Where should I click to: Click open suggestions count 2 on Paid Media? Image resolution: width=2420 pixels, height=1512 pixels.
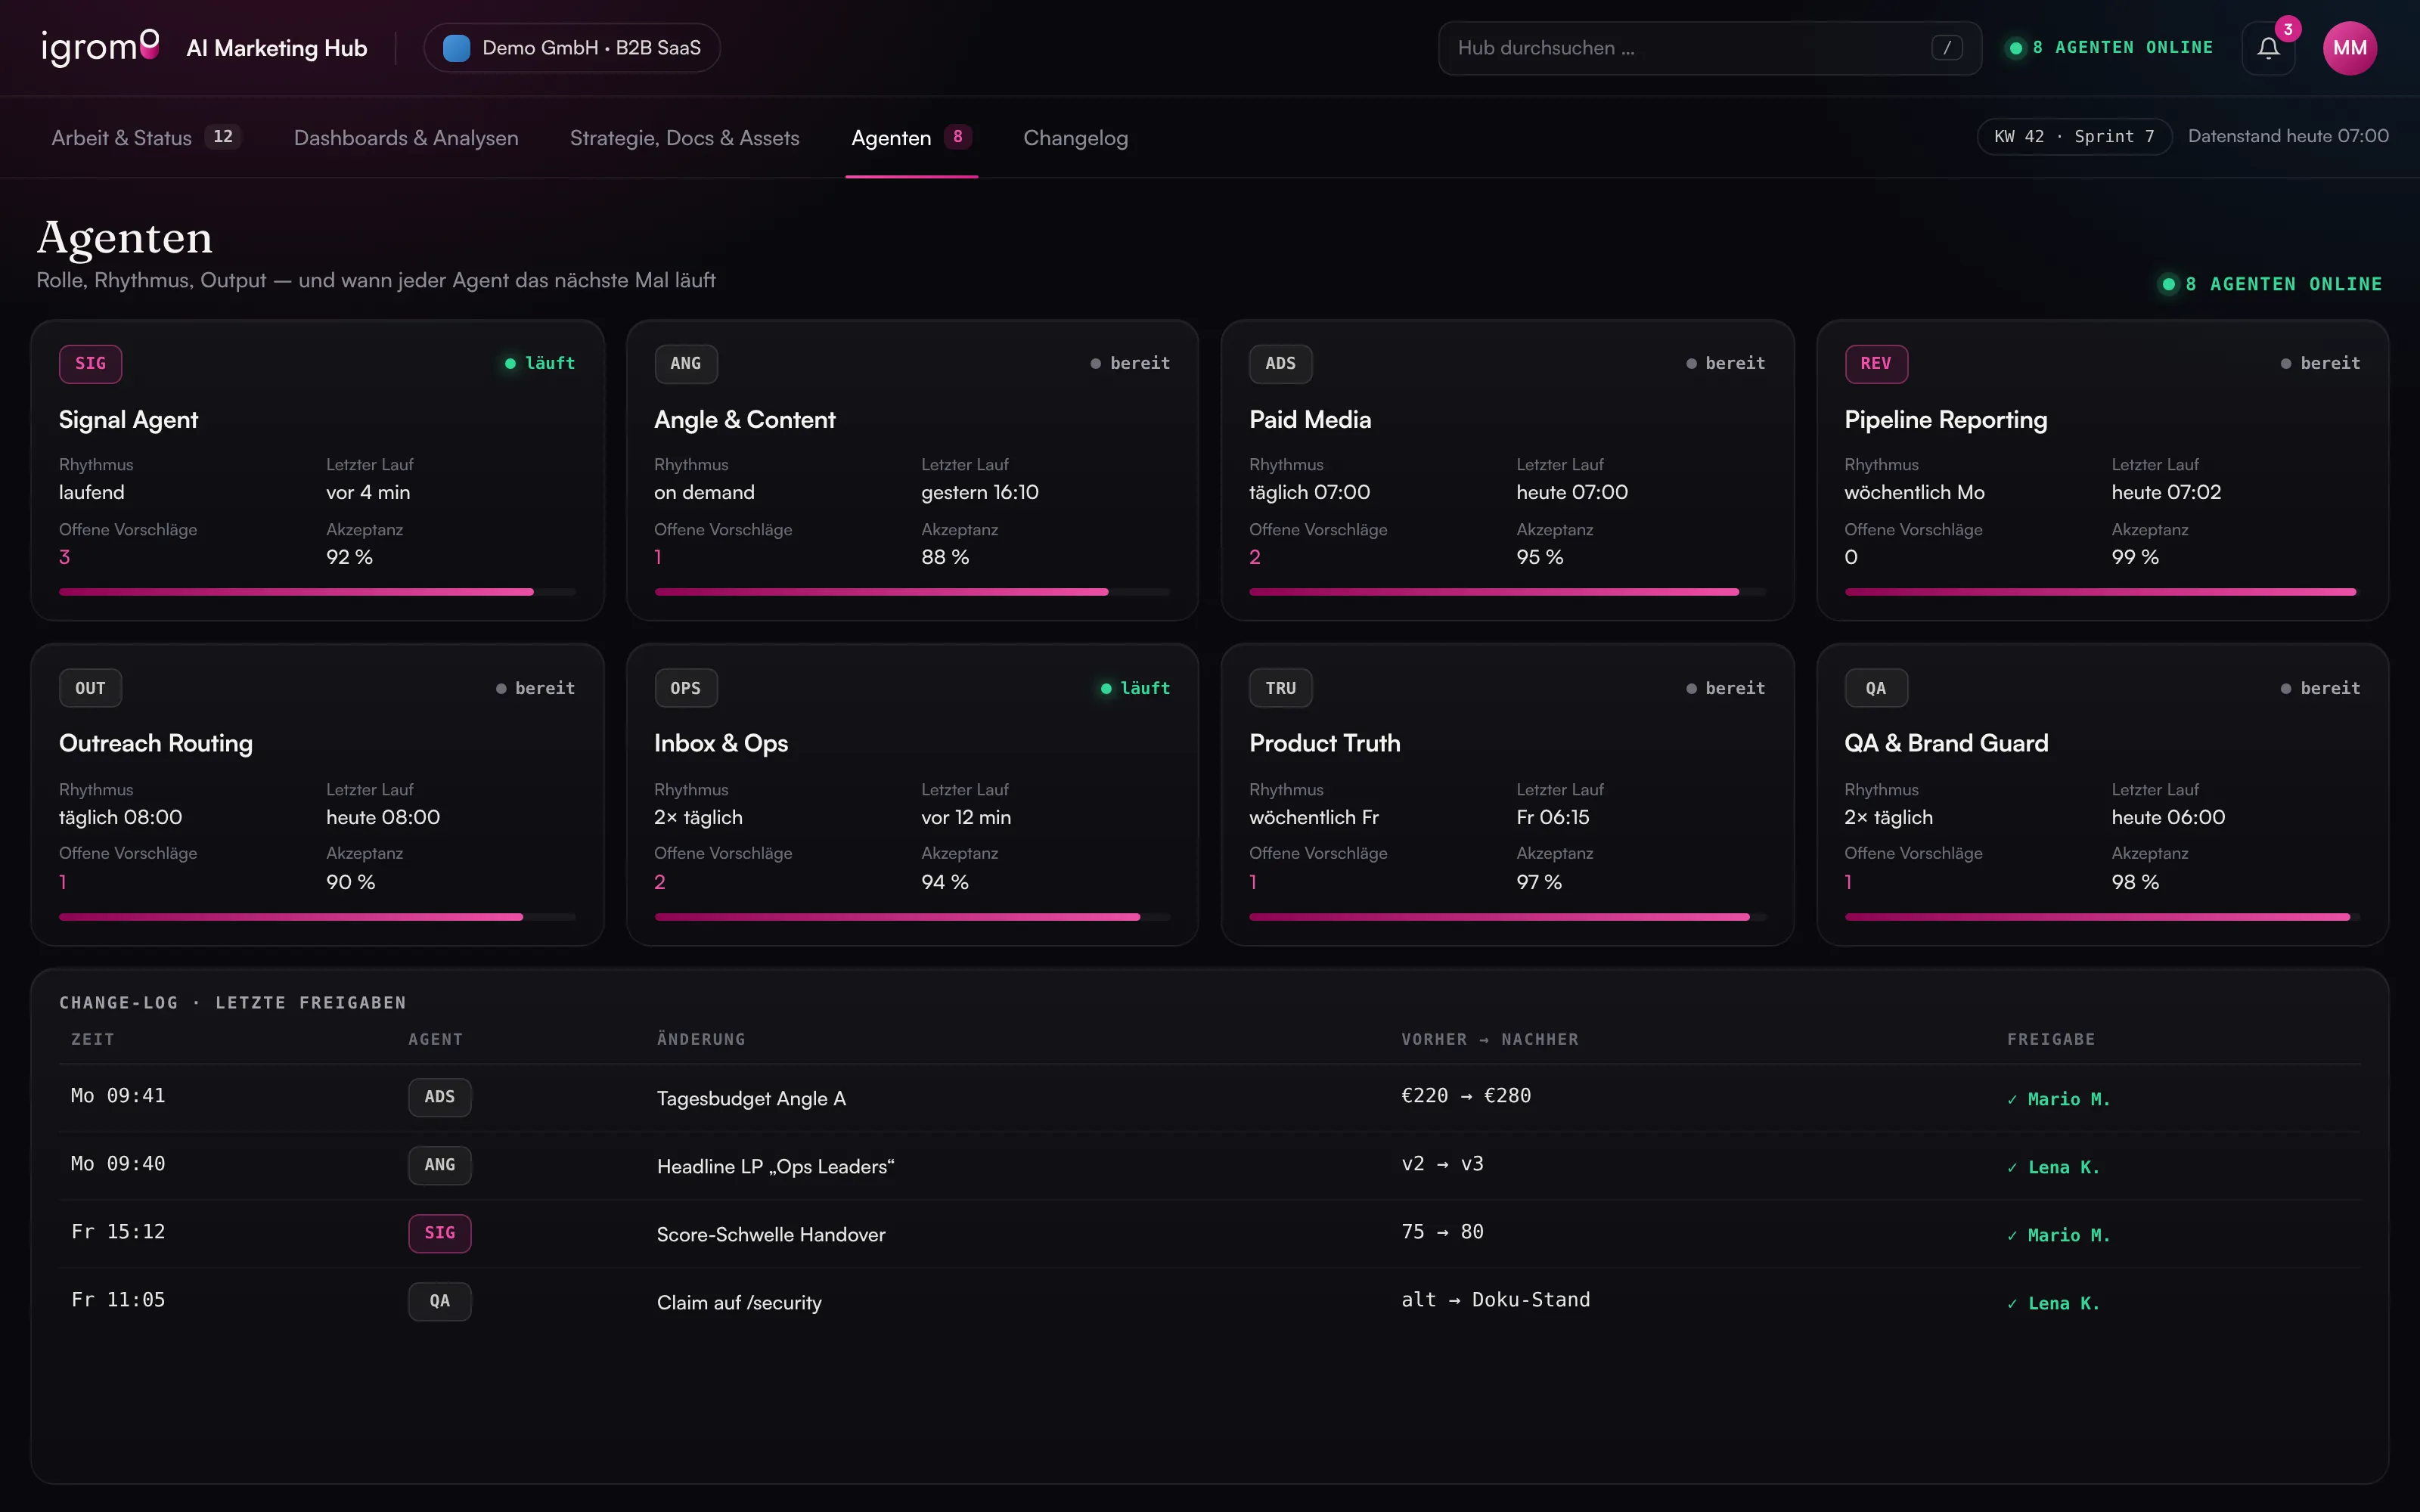[x=1255, y=557]
